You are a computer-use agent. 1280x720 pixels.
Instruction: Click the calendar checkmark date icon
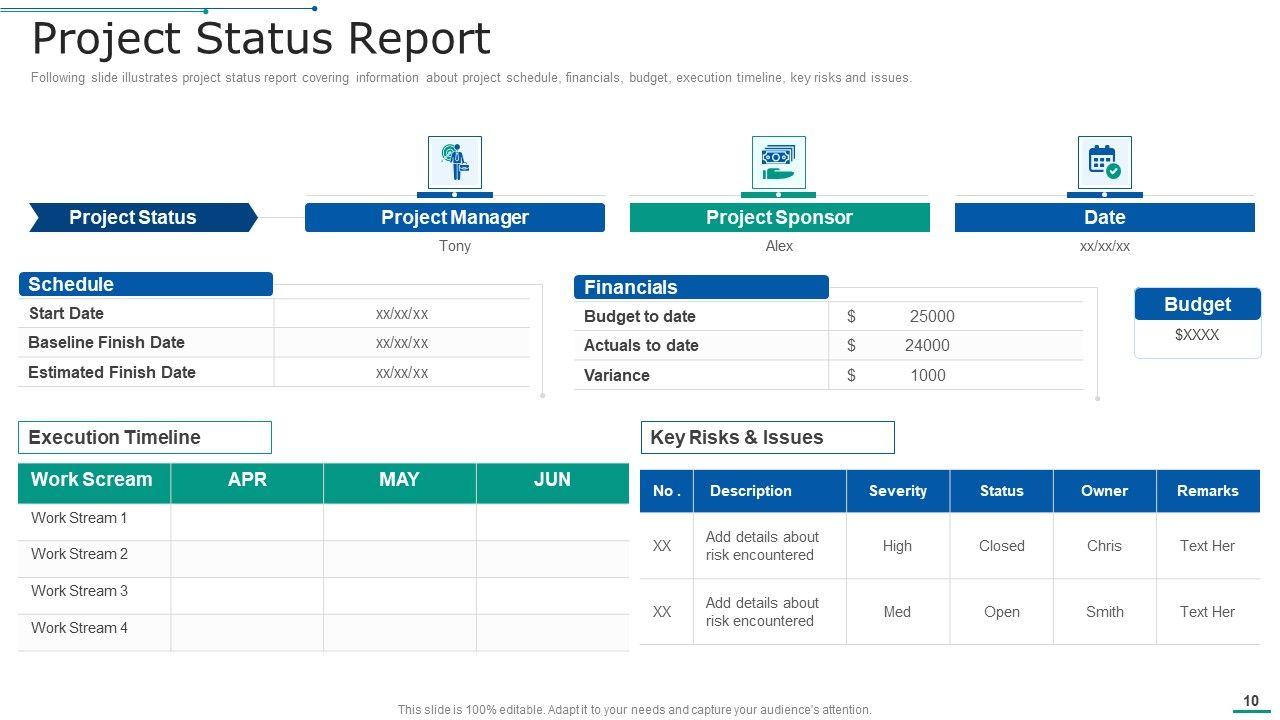1104,162
